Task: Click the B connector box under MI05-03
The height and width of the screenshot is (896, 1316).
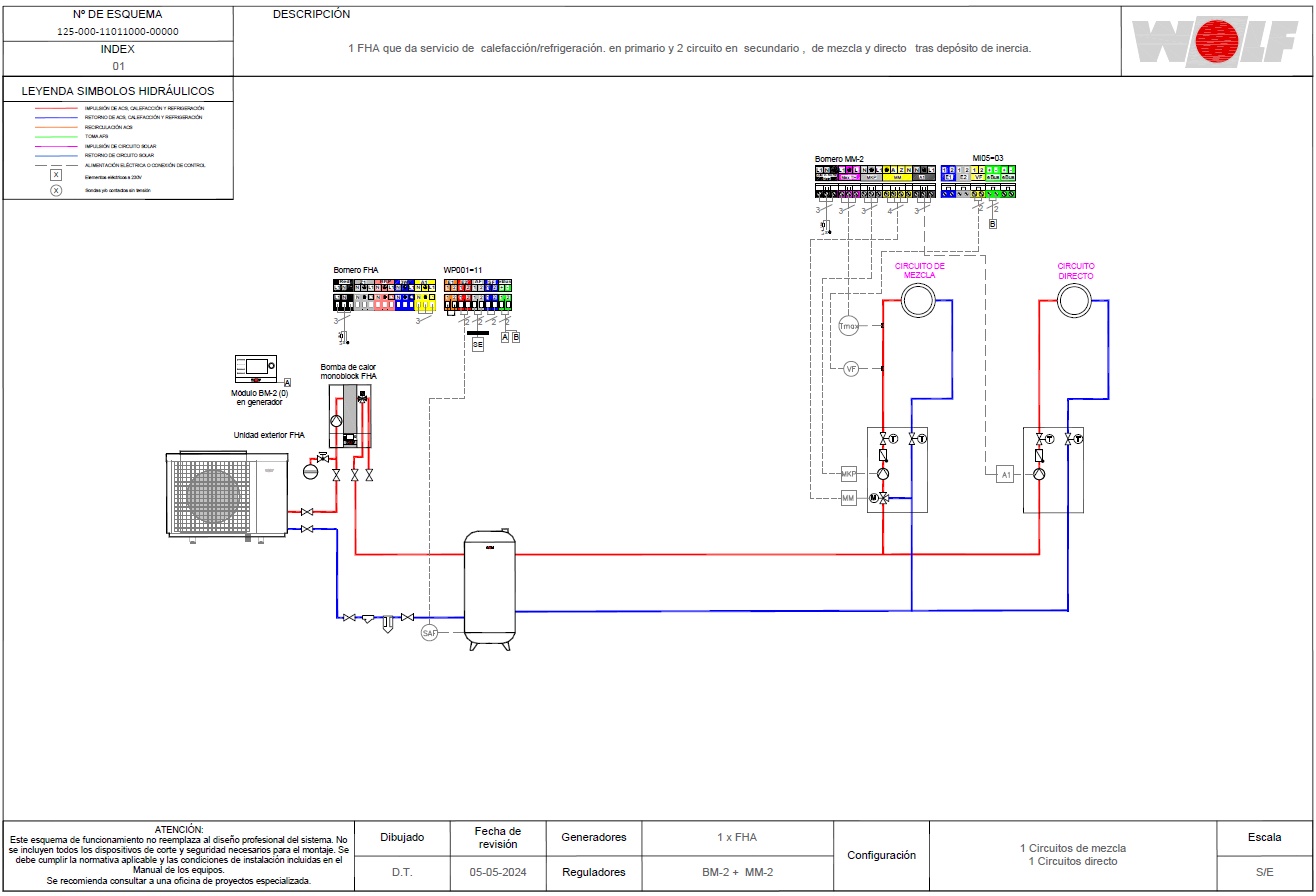Action: click(x=992, y=224)
